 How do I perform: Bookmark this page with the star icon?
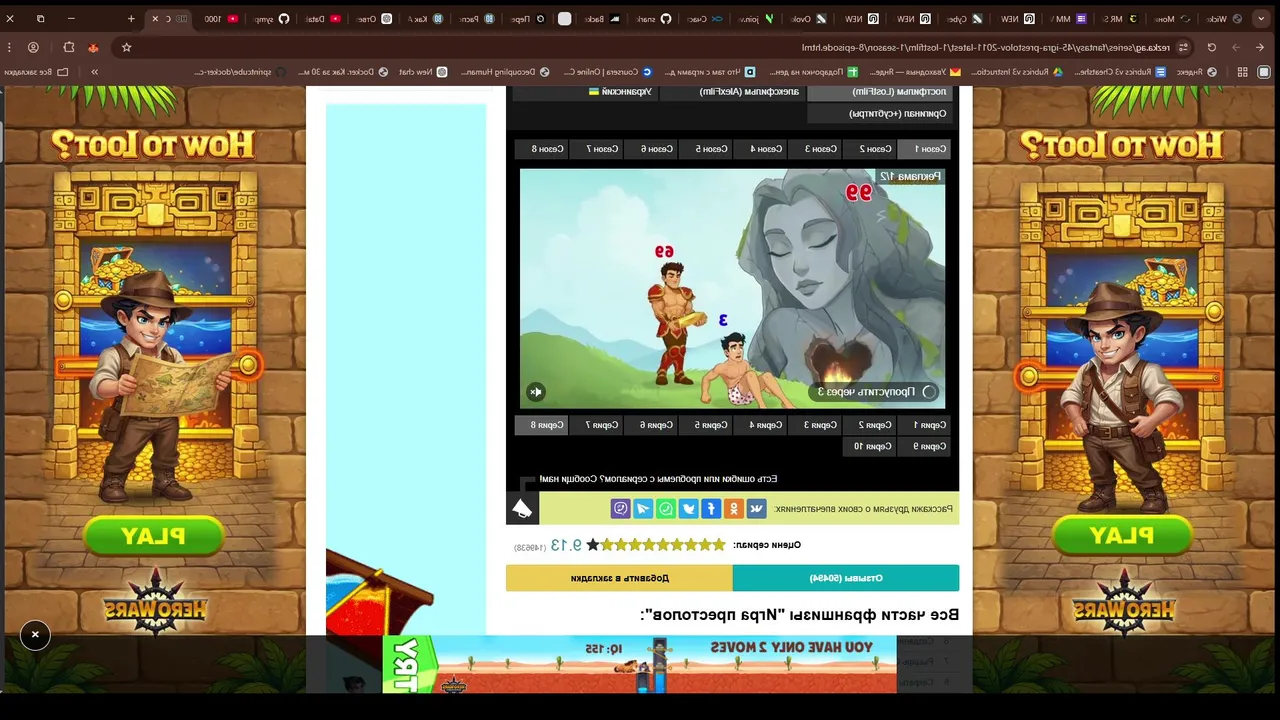click(126, 47)
